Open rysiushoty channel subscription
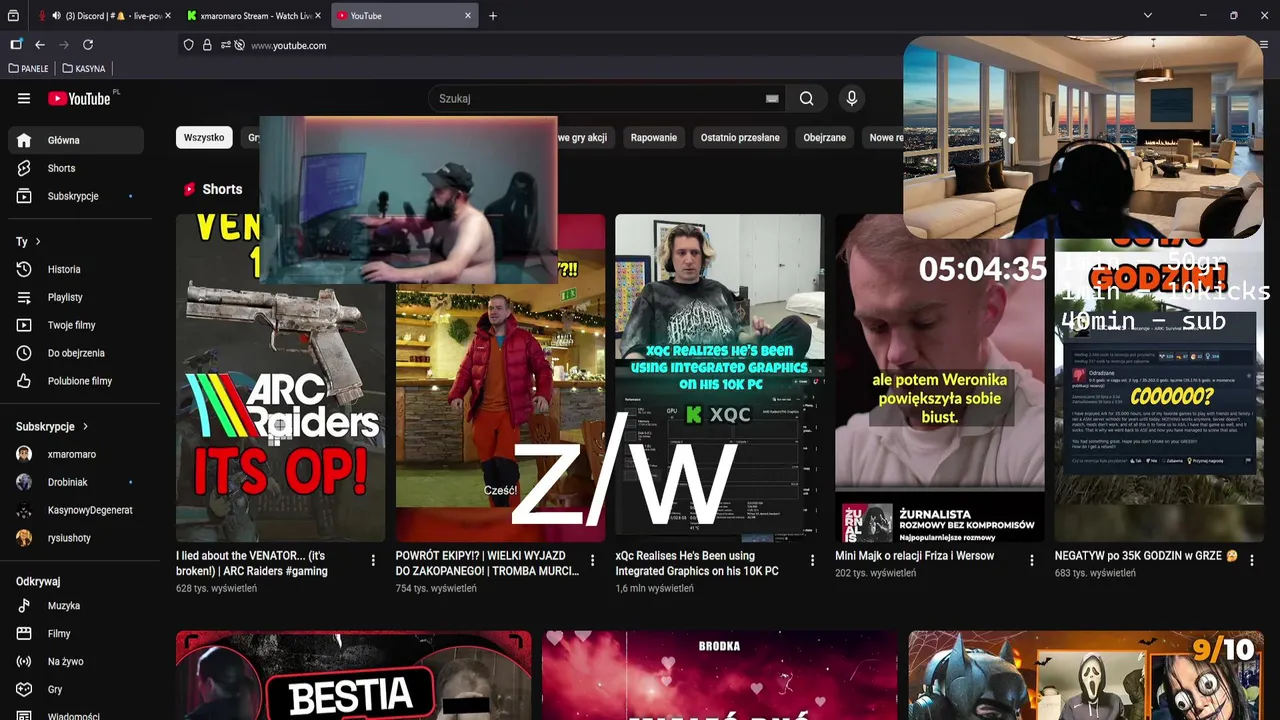 (x=76, y=538)
